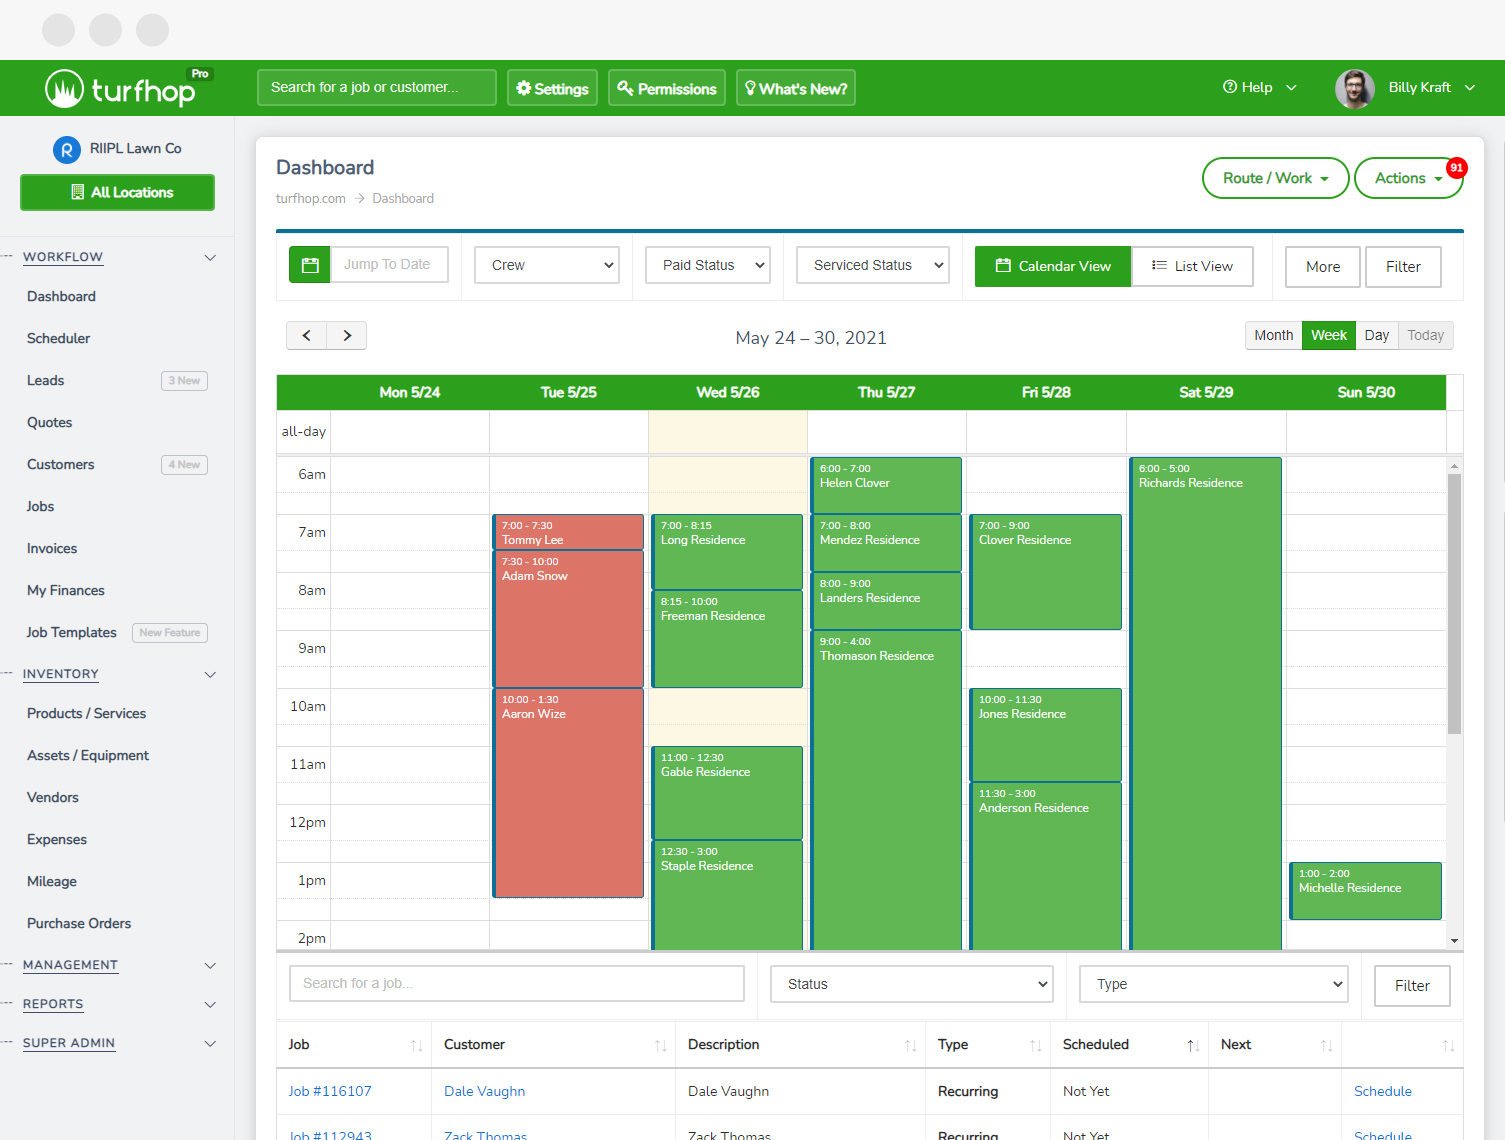The width and height of the screenshot is (1505, 1140).
Task: Click the turfhop logo
Action: click(x=121, y=90)
